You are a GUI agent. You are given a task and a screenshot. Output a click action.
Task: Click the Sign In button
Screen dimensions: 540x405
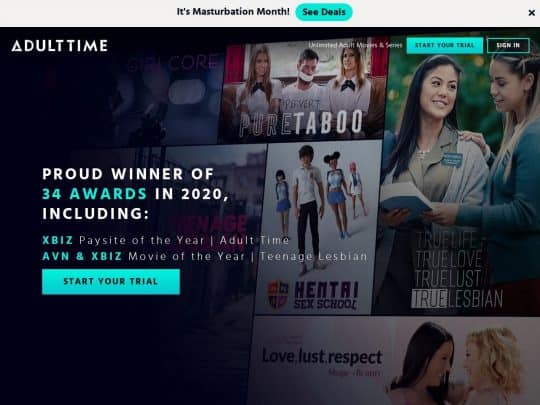pos(508,45)
